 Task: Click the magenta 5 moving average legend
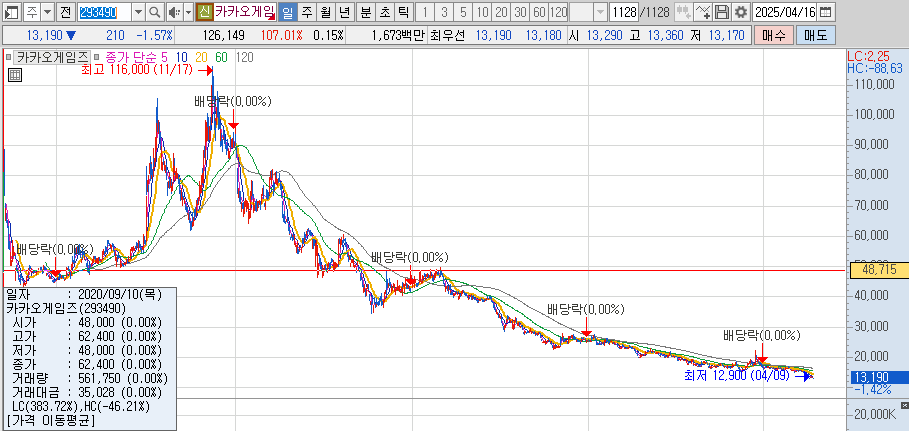pos(163,57)
